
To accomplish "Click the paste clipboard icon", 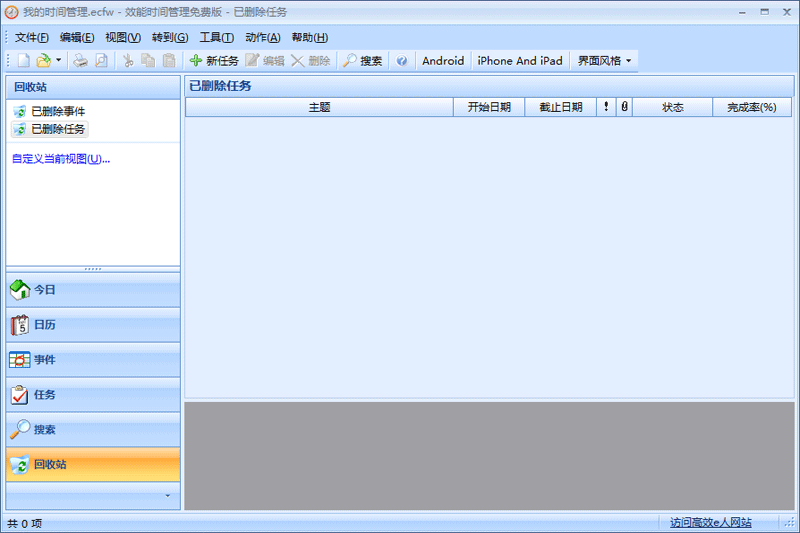I will (x=169, y=61).
